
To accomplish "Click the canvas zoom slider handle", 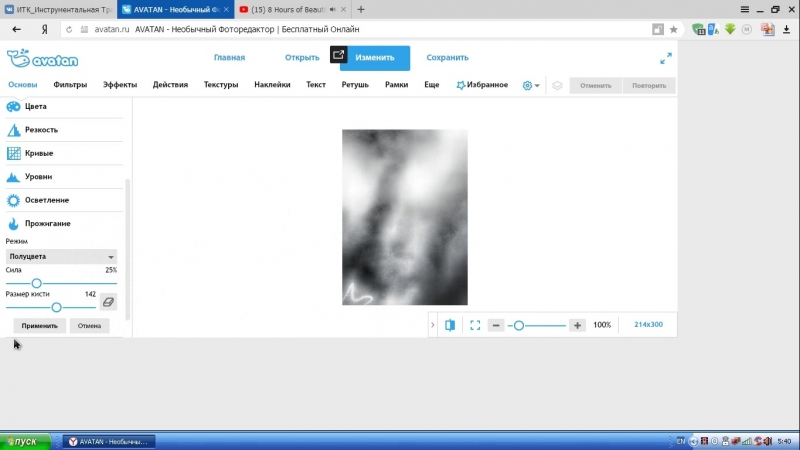I will [518, 325].
